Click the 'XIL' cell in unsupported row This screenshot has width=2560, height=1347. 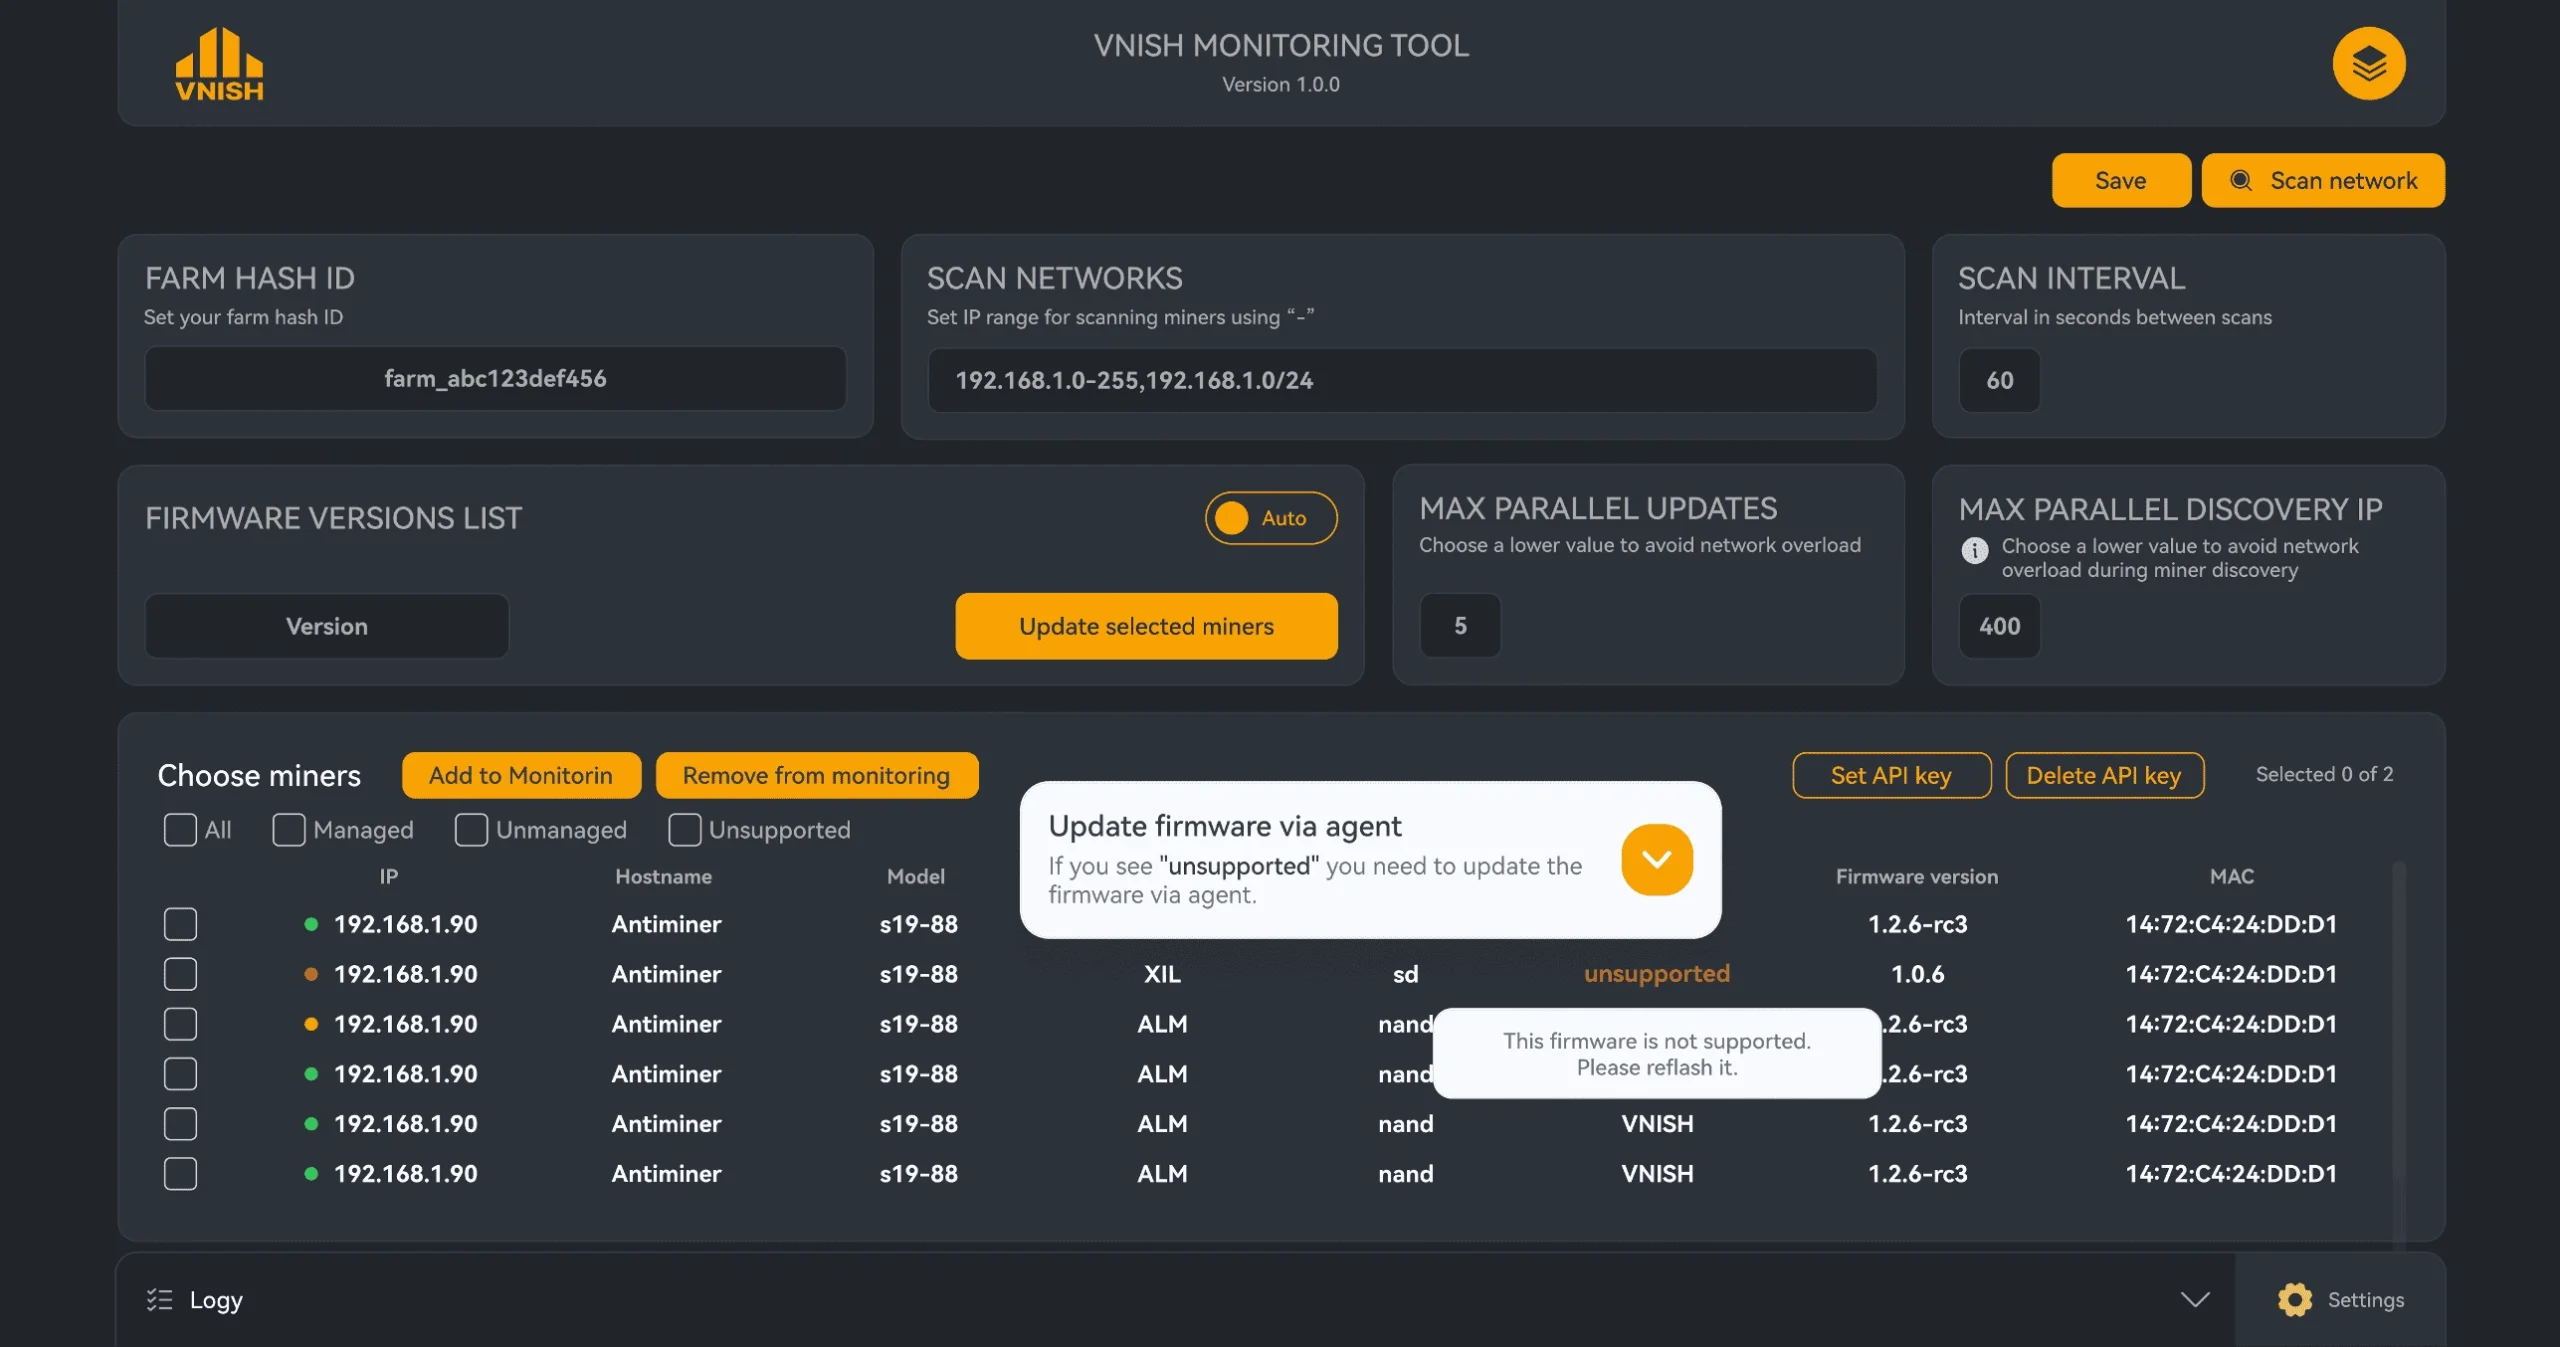tap(1162, 974)
